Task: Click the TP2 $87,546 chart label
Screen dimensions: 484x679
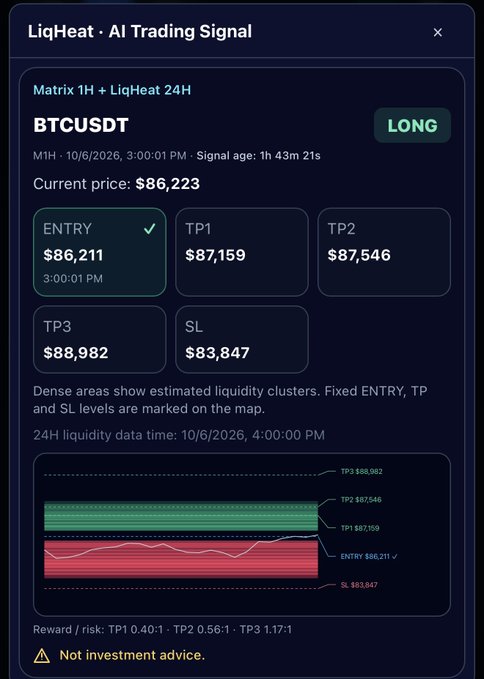Action: (361, 500)
